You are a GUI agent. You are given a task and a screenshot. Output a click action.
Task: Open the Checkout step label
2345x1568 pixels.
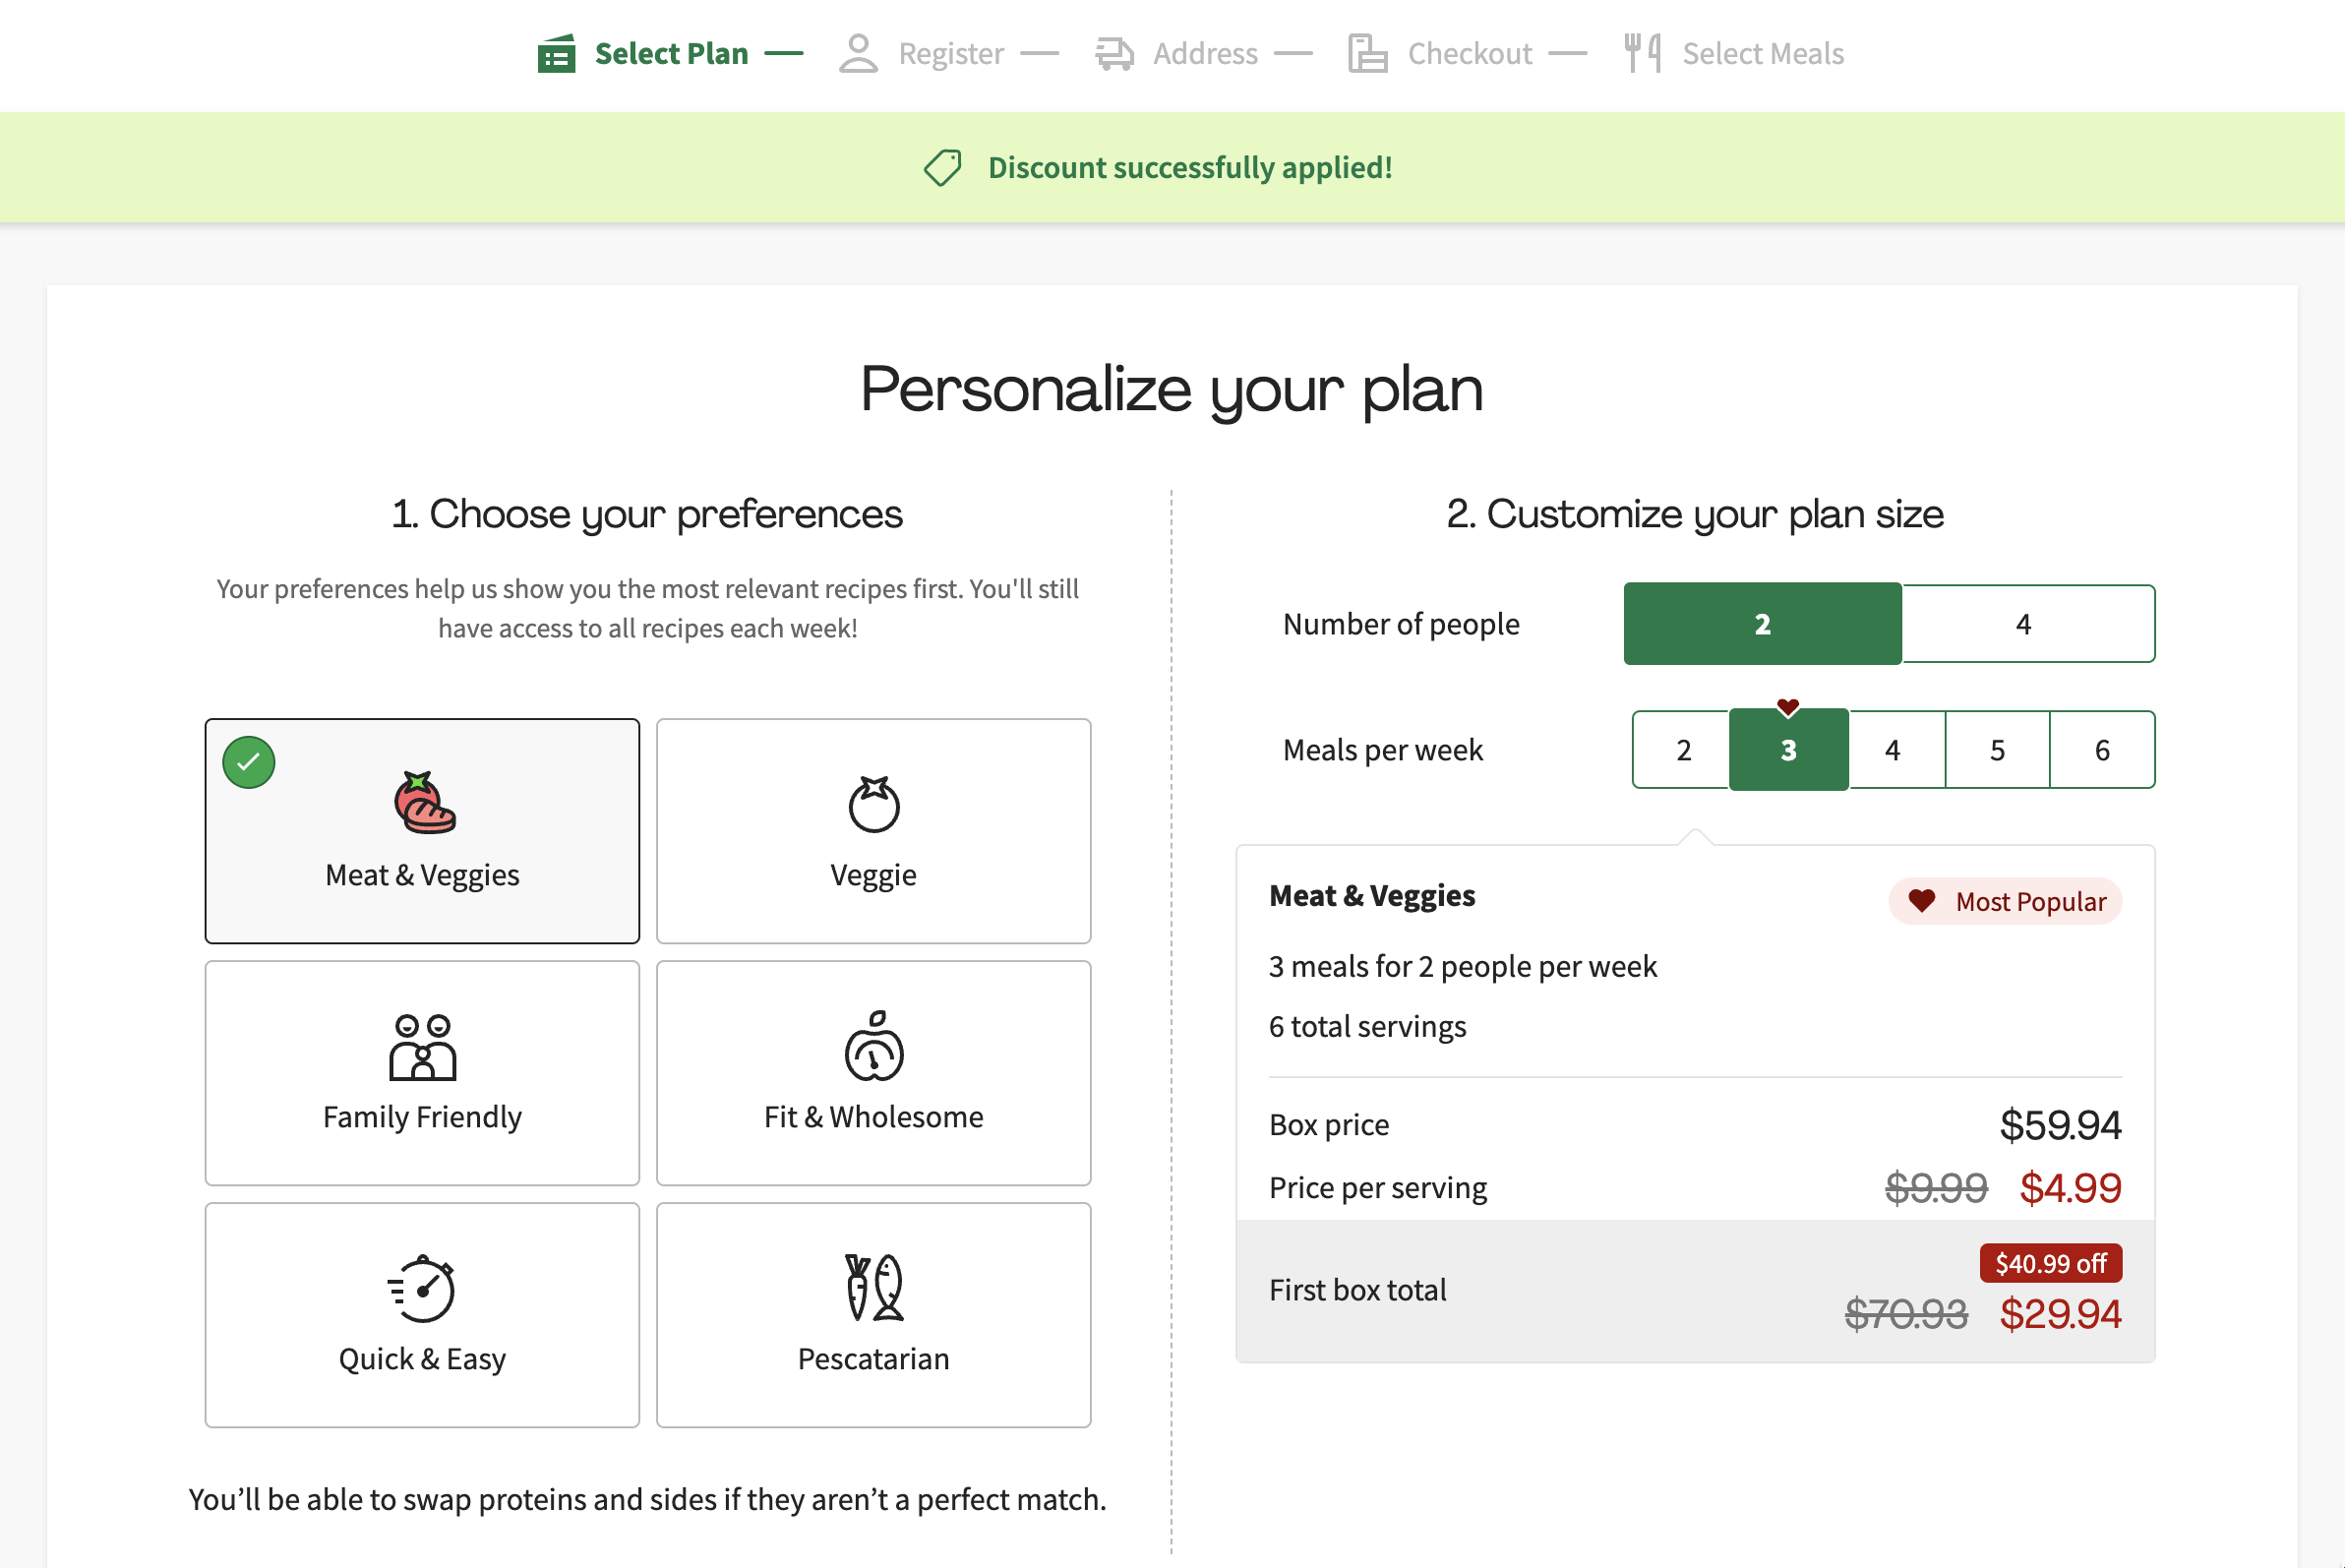coord(1469,54)
